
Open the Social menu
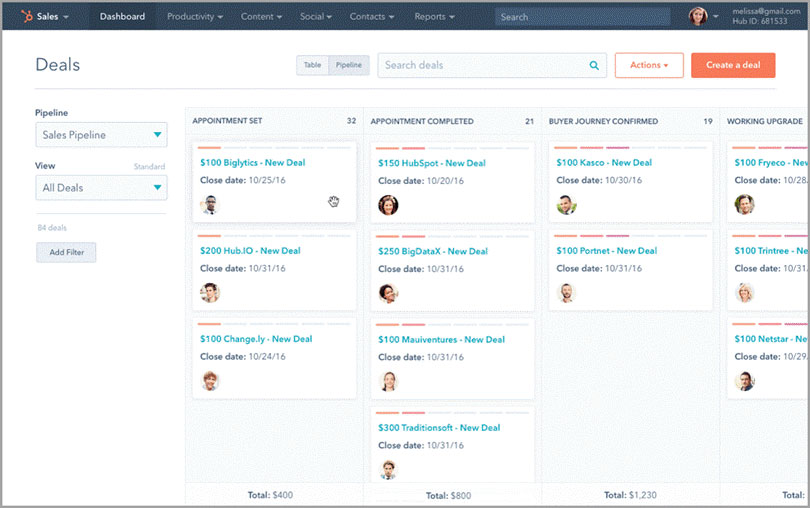pyautogui.click(x=316, y=17)
